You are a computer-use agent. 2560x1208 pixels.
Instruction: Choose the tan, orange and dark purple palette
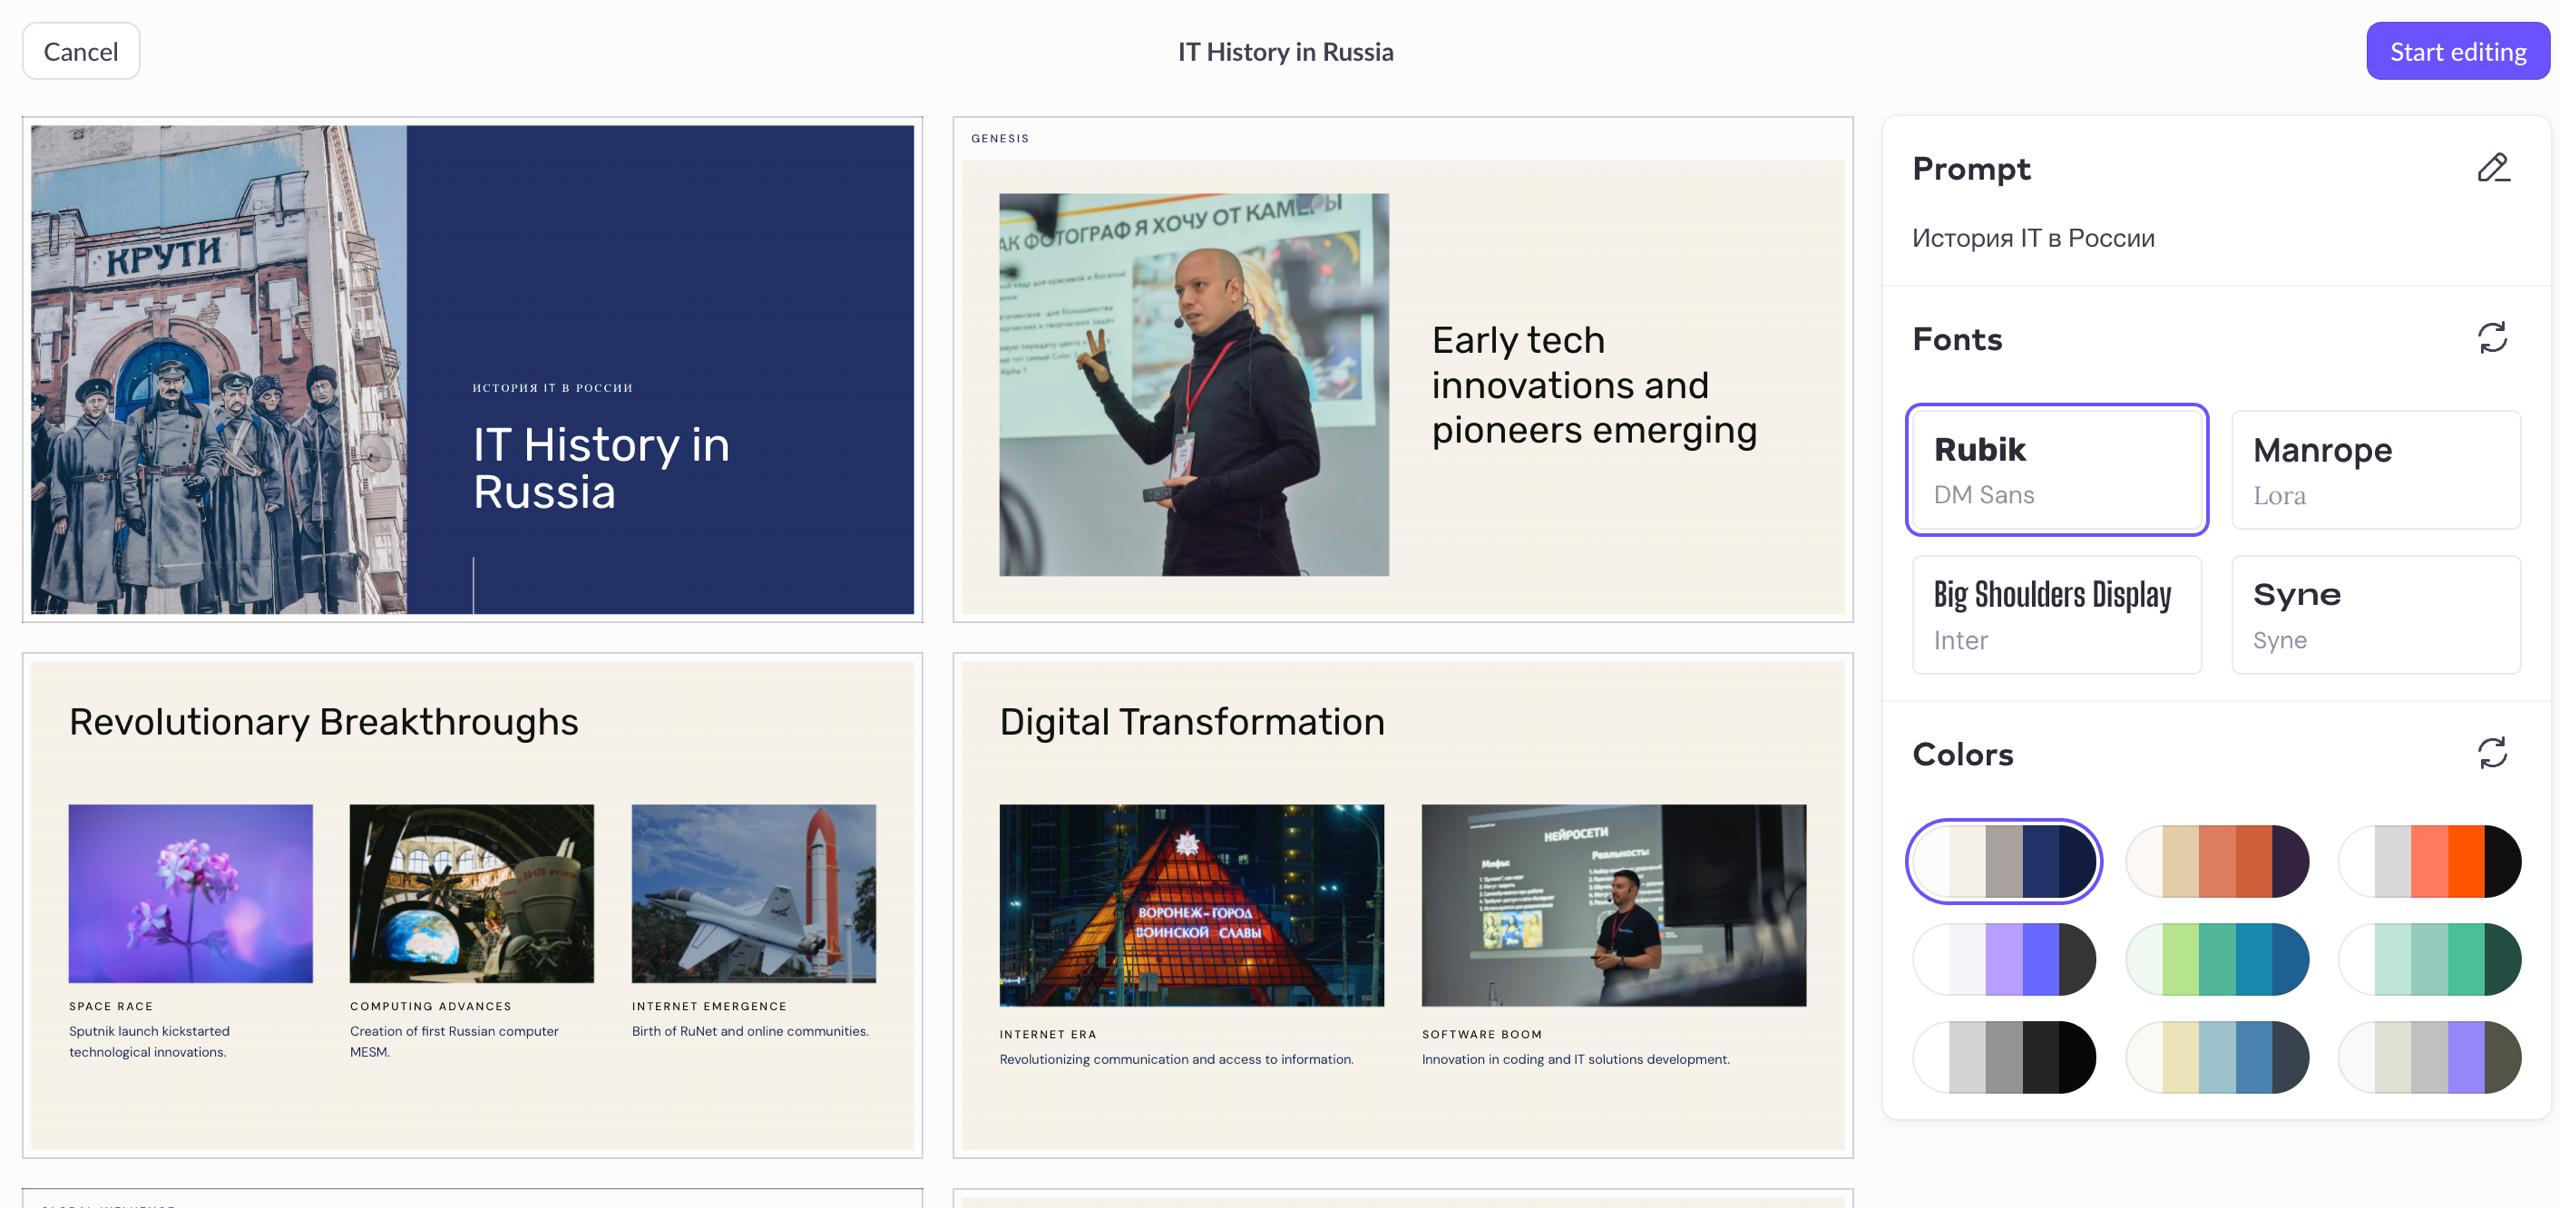(2217, 861)
